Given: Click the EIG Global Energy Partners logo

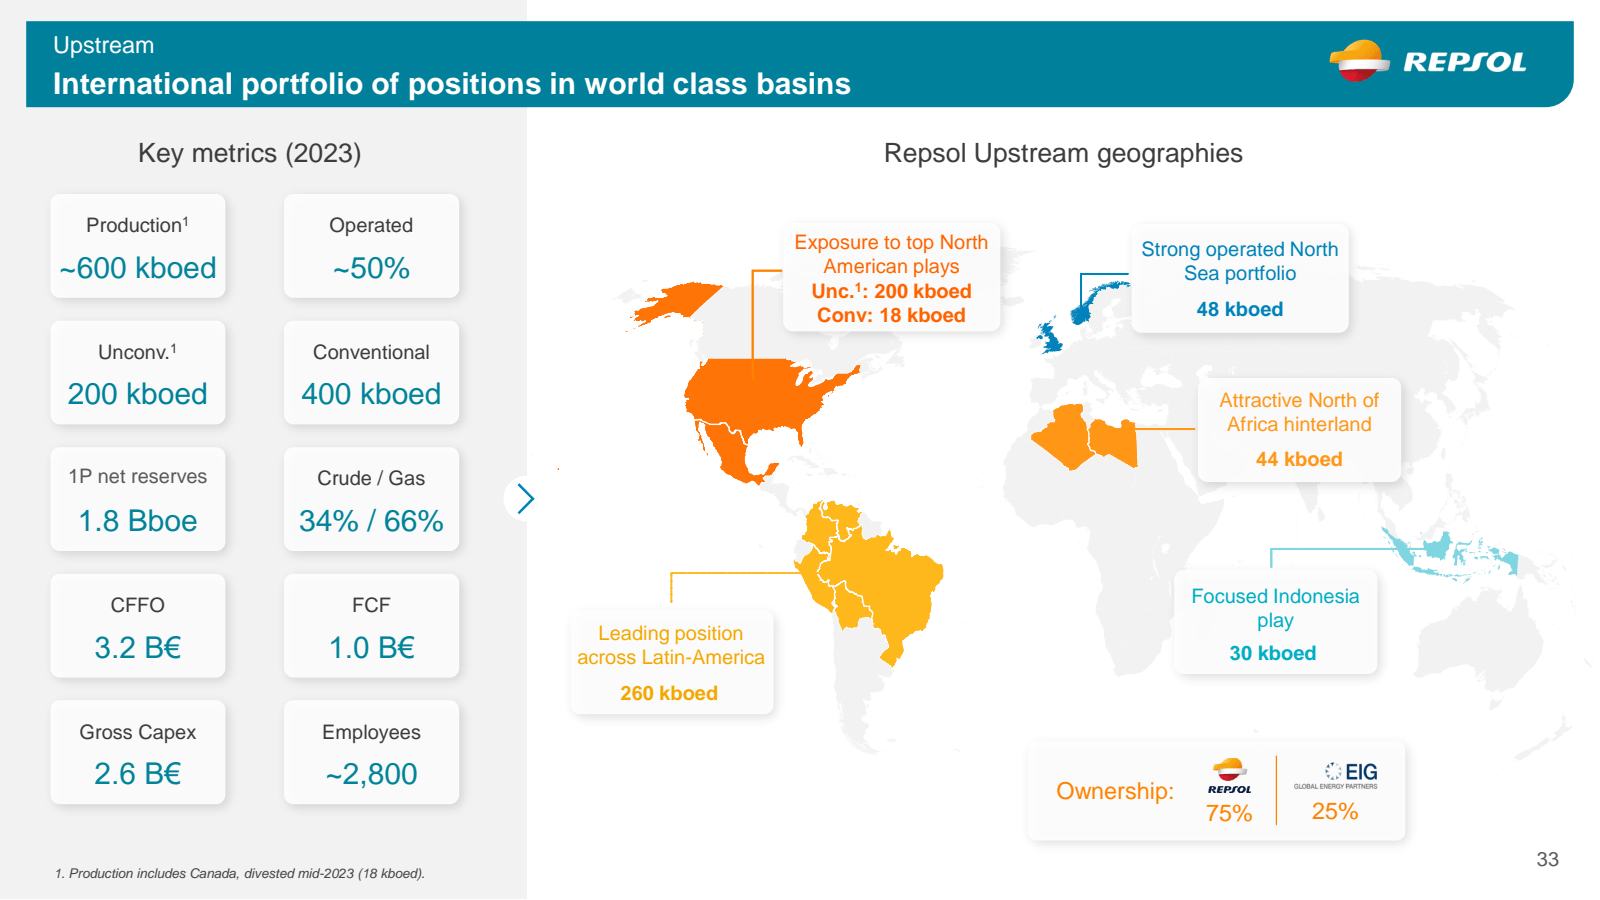Looking at the screenshot, I should tap(1336, 775).
